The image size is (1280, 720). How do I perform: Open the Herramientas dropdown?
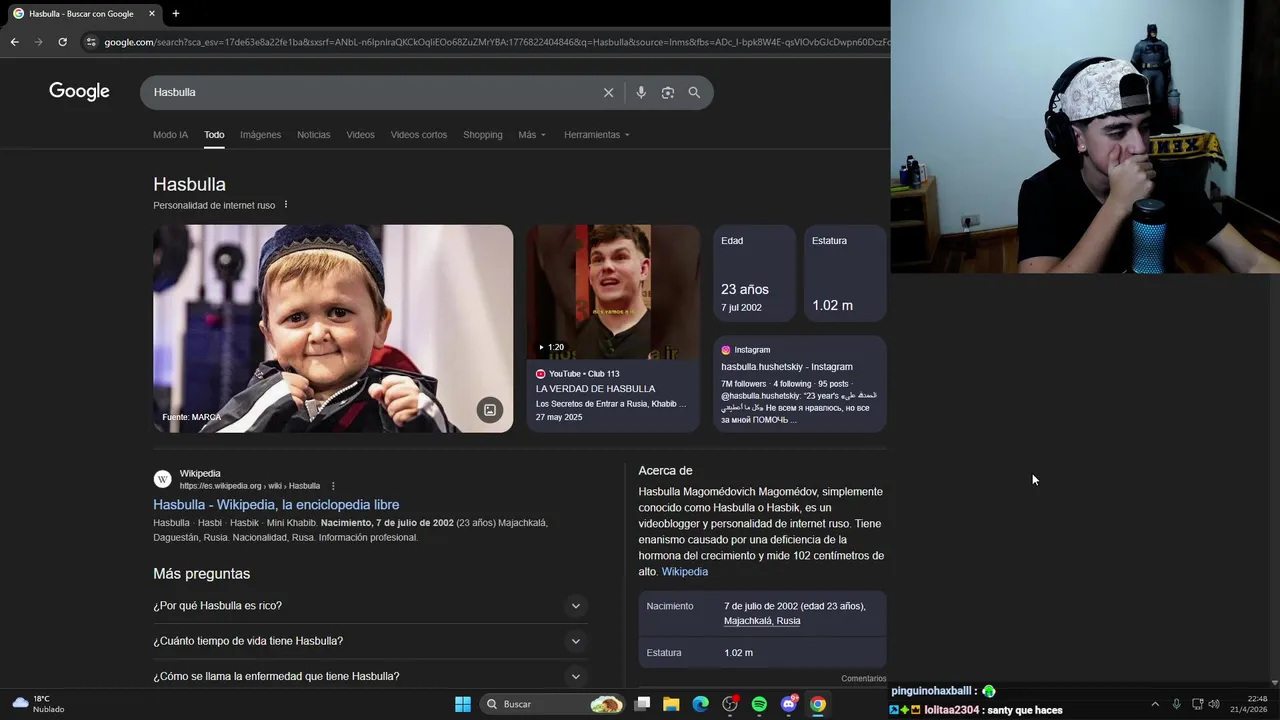pos(597,135)
